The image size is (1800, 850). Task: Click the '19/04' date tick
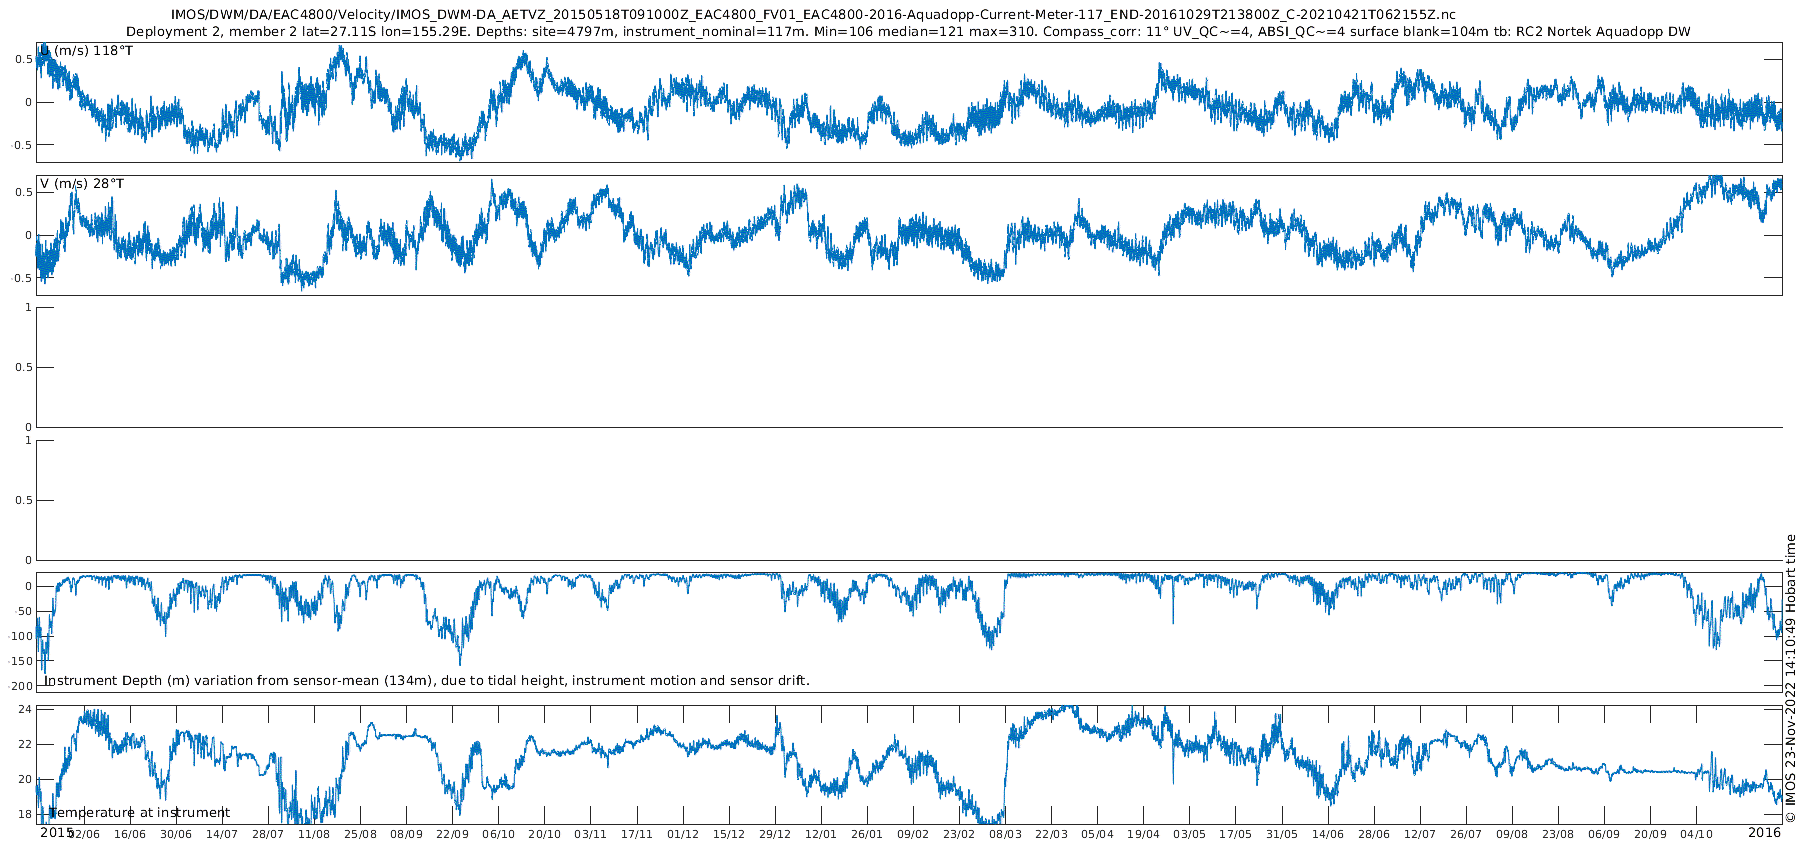pos(1144,834)
